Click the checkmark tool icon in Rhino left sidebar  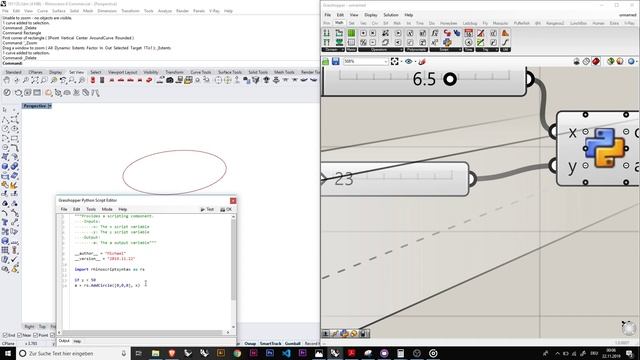click(14, 260)
